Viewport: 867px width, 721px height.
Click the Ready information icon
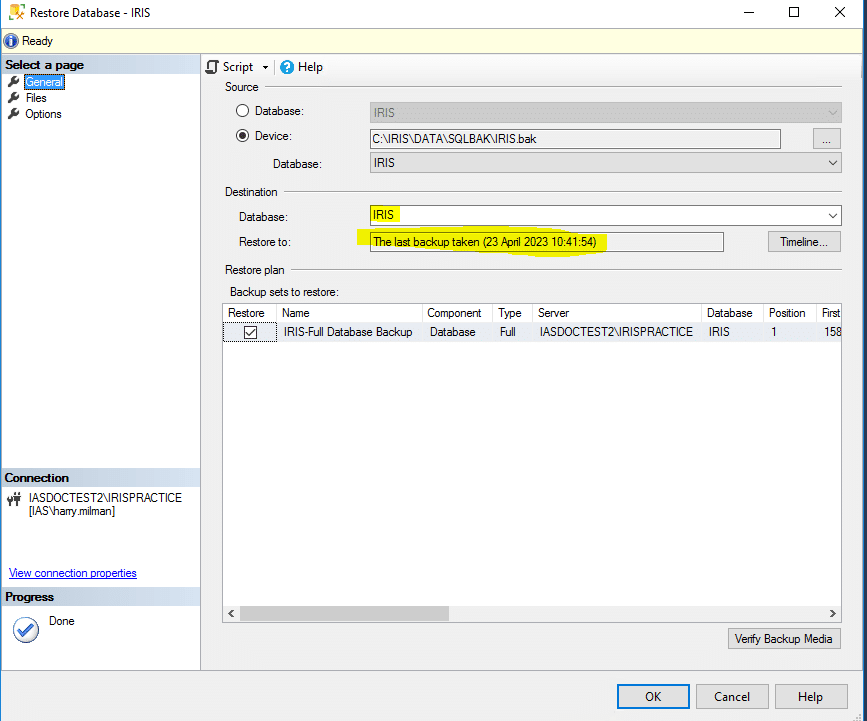(11, 41)
